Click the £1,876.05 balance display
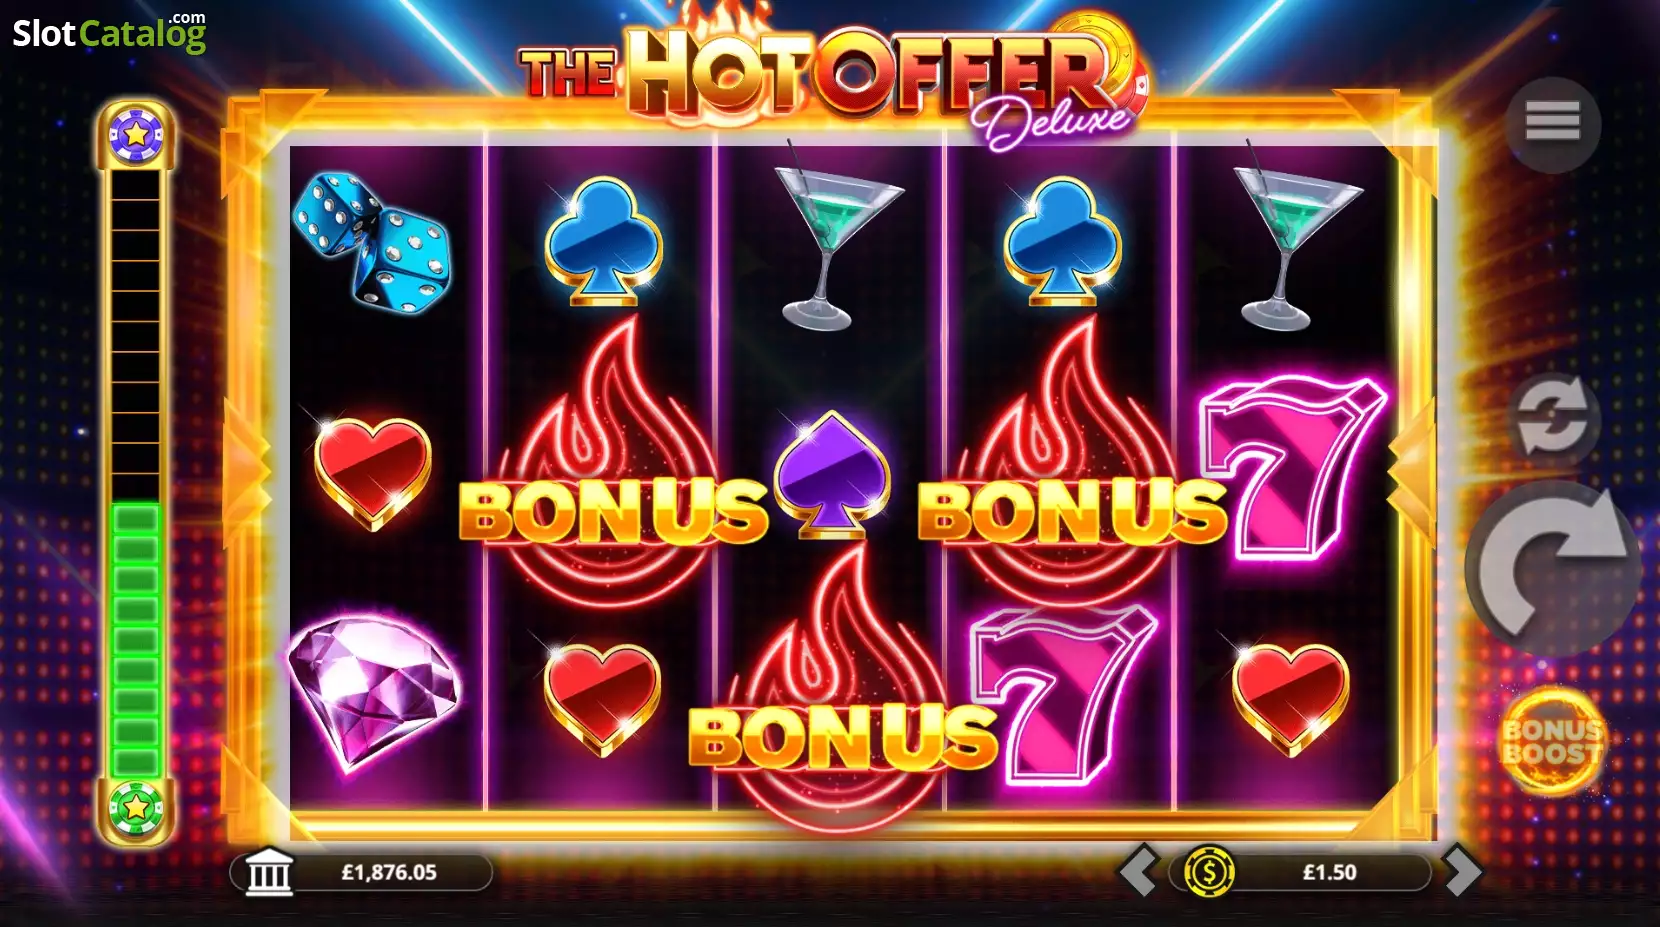Screen dimensions: 1660x927 click(x=389, y=872)
